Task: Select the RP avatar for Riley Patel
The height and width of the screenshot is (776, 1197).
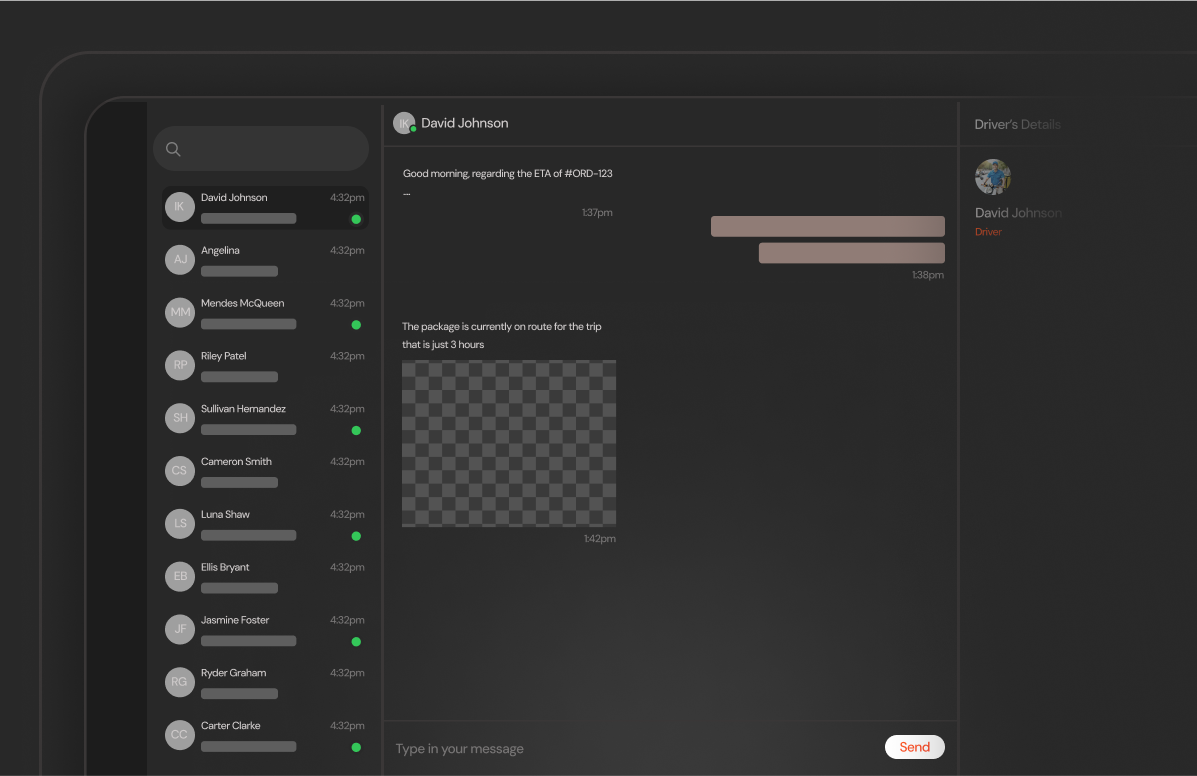Action: point(180,365)
